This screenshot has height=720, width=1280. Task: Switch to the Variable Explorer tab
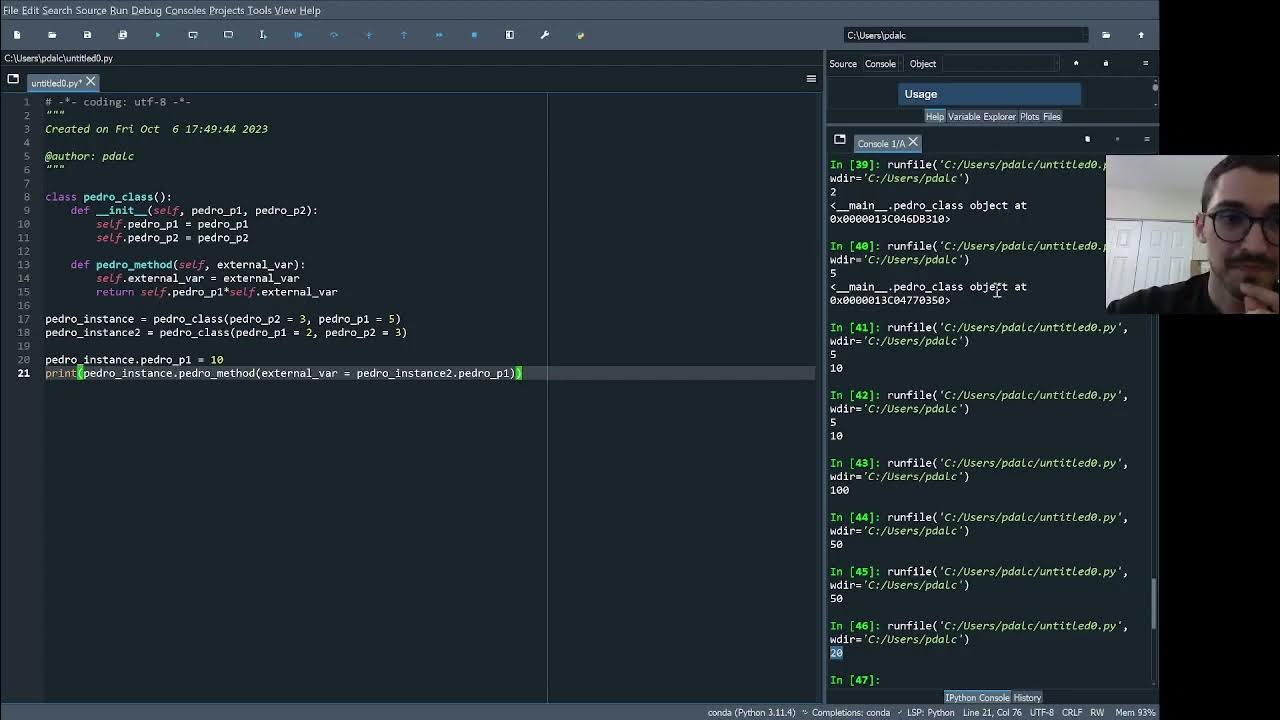point(981,117)
